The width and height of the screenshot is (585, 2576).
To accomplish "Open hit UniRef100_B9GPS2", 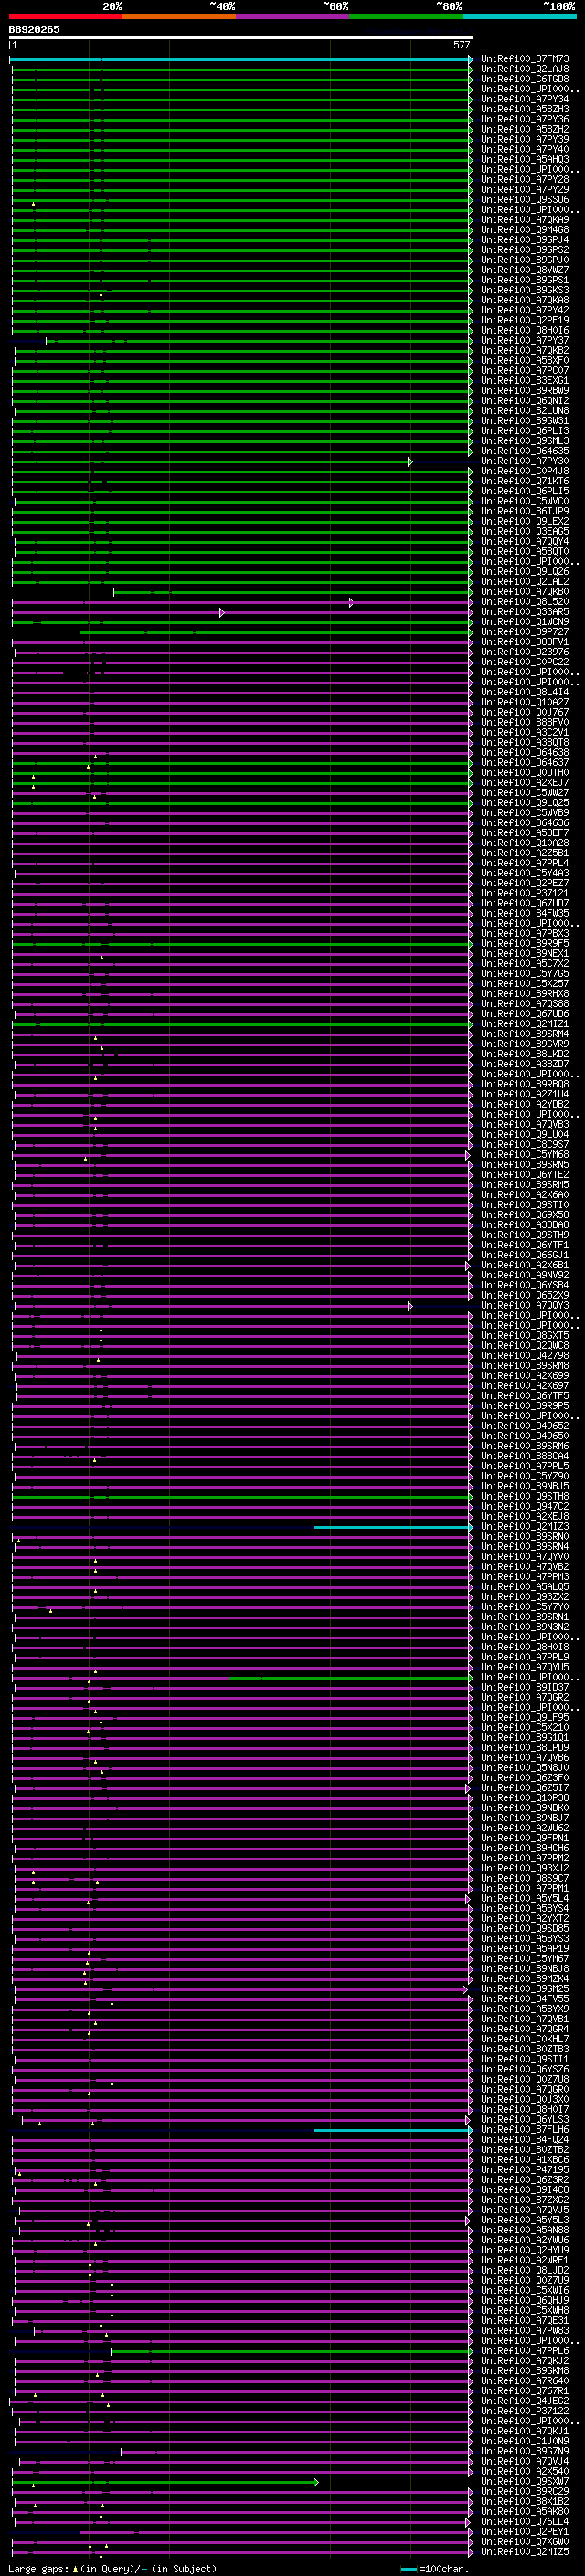I will click(524, 250).
